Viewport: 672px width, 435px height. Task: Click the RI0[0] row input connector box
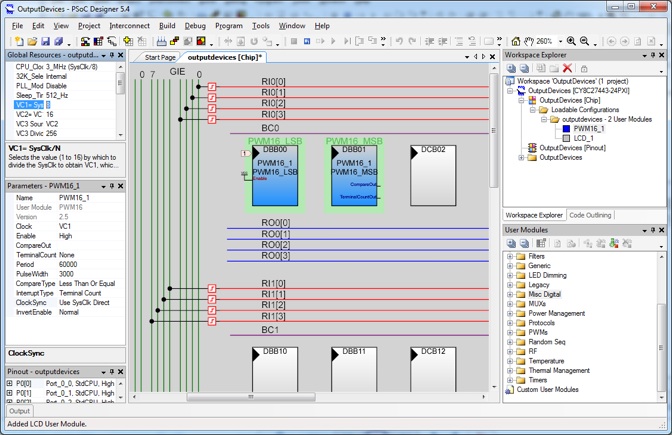pyautogui.click(x=212, y=87)
